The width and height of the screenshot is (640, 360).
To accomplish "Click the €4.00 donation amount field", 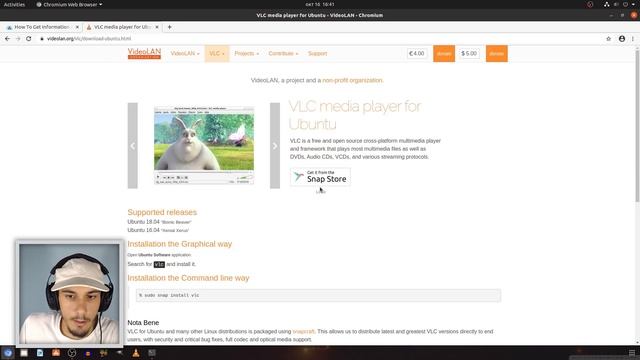I will (416, 53).
